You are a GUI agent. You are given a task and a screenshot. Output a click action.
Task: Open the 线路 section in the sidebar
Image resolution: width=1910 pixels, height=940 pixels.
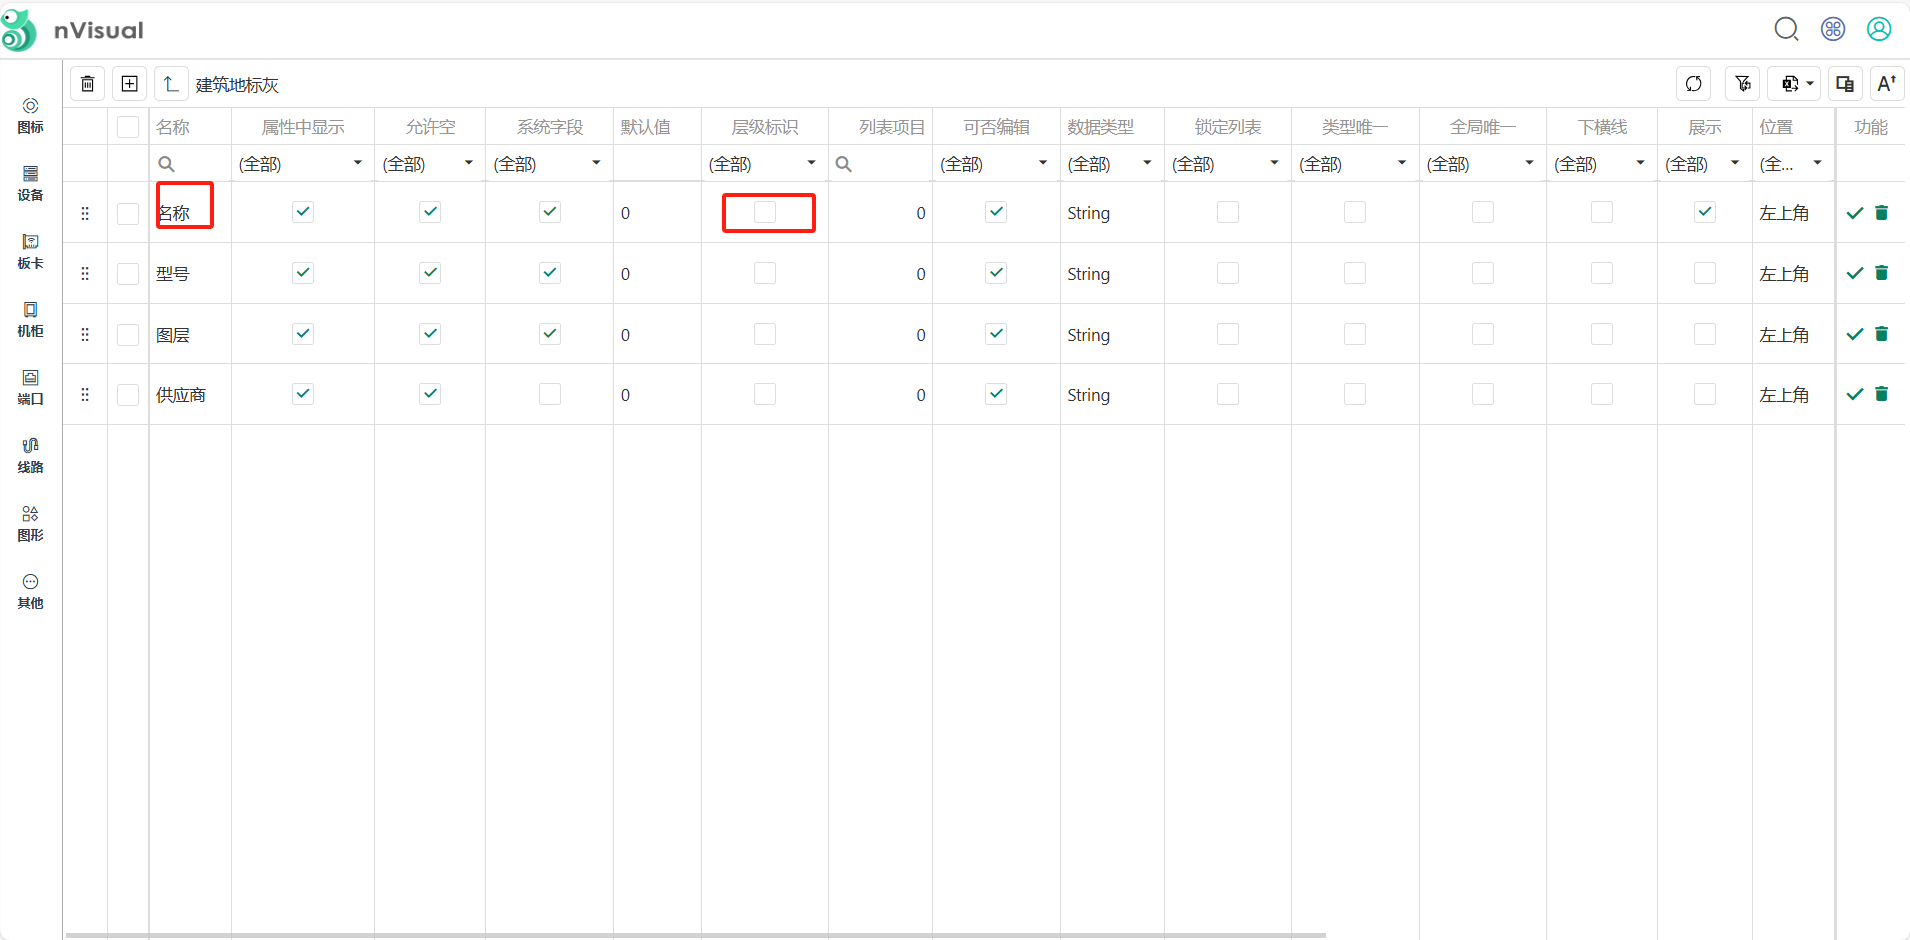tap(31, 456)
